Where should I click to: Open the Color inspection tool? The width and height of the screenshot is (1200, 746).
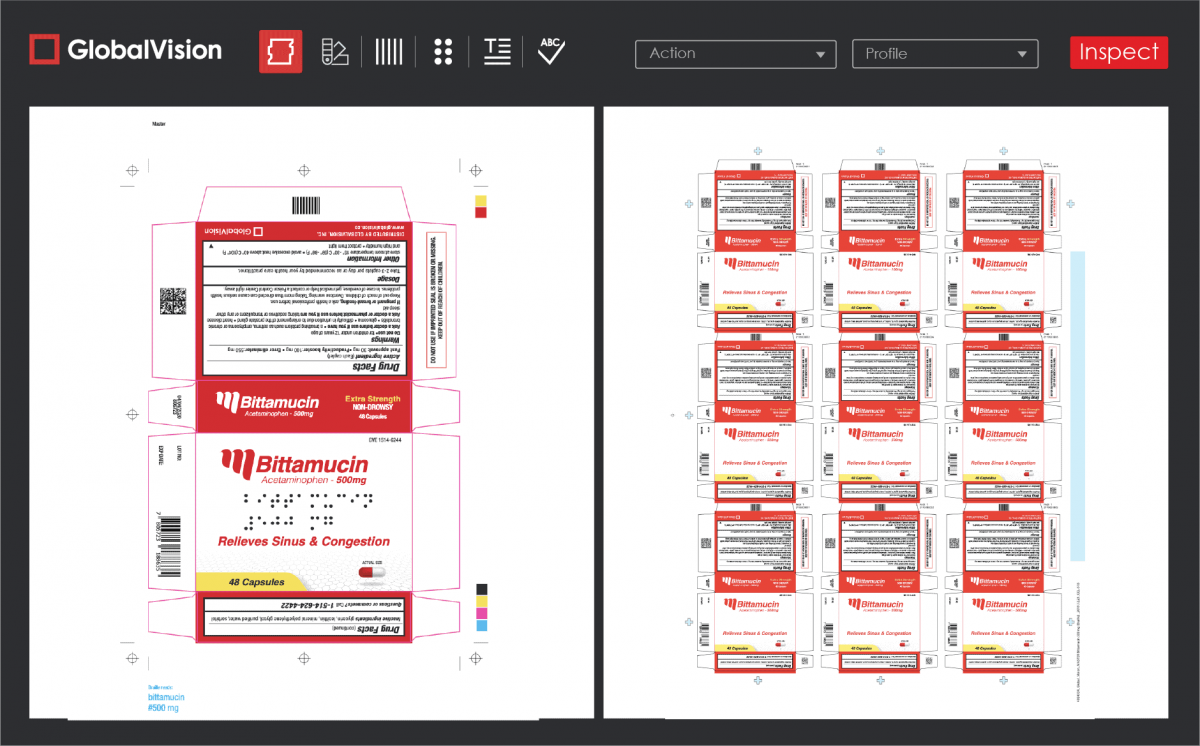335,51
